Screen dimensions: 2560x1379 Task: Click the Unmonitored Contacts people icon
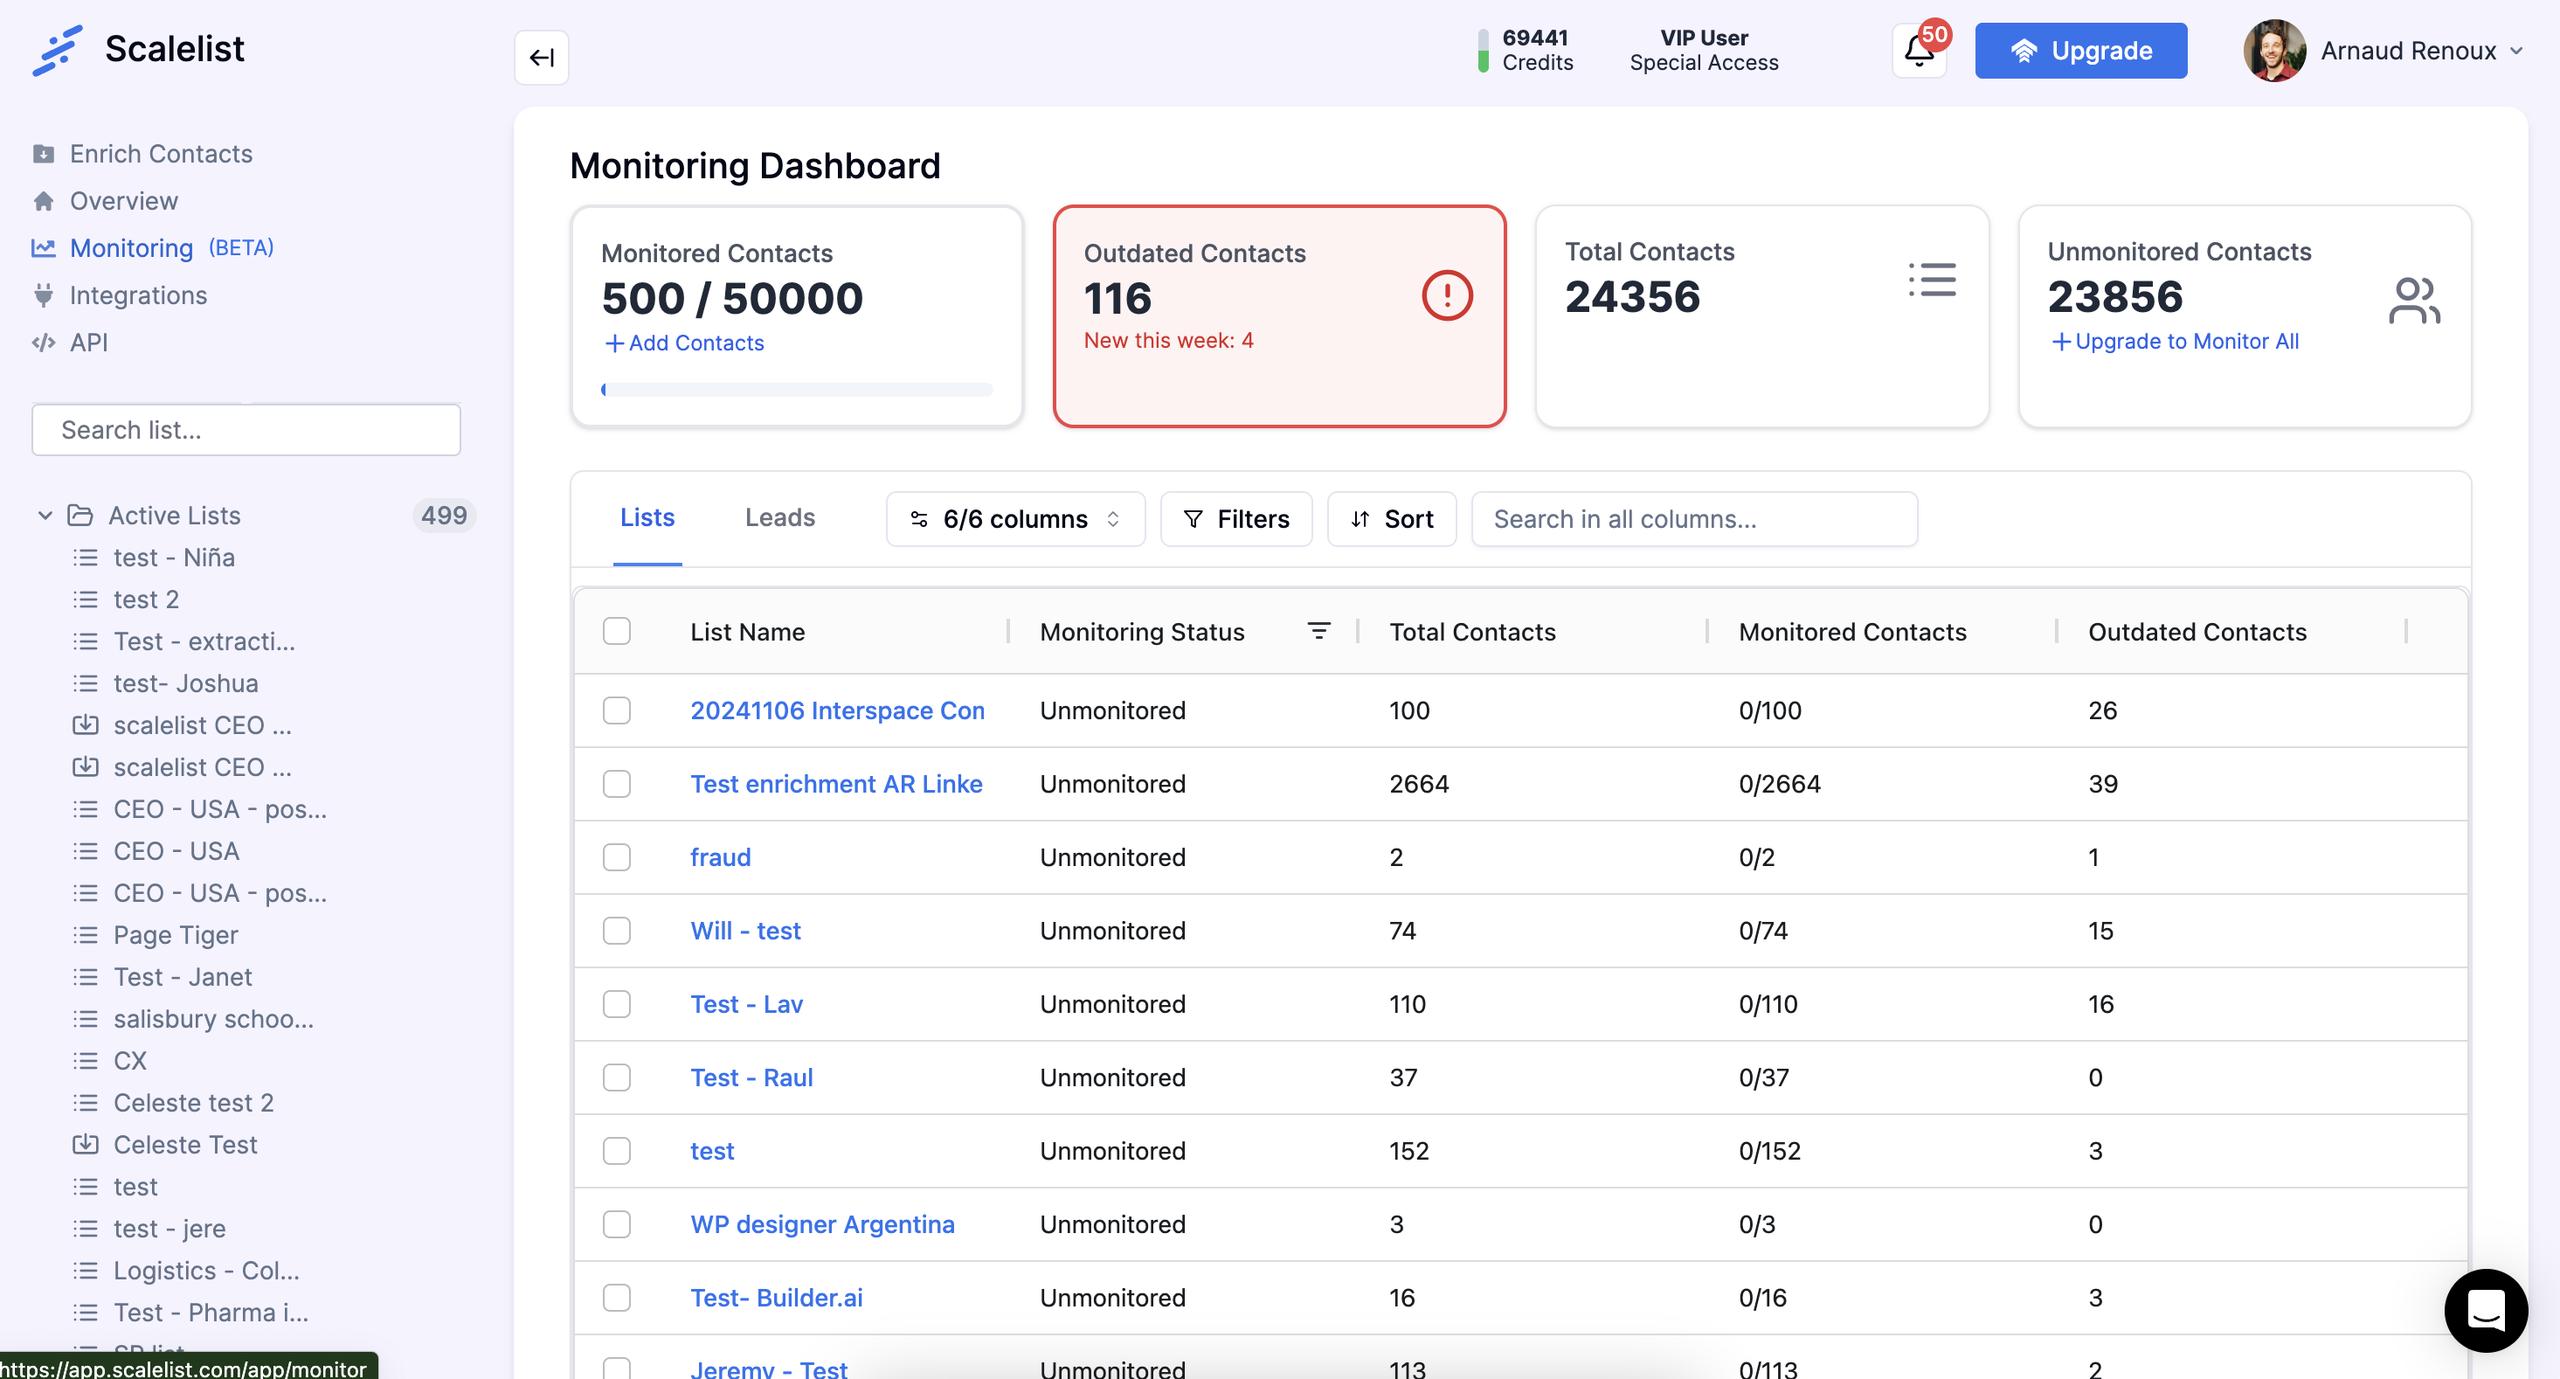pyautogui.click(x=2413, y=301)
